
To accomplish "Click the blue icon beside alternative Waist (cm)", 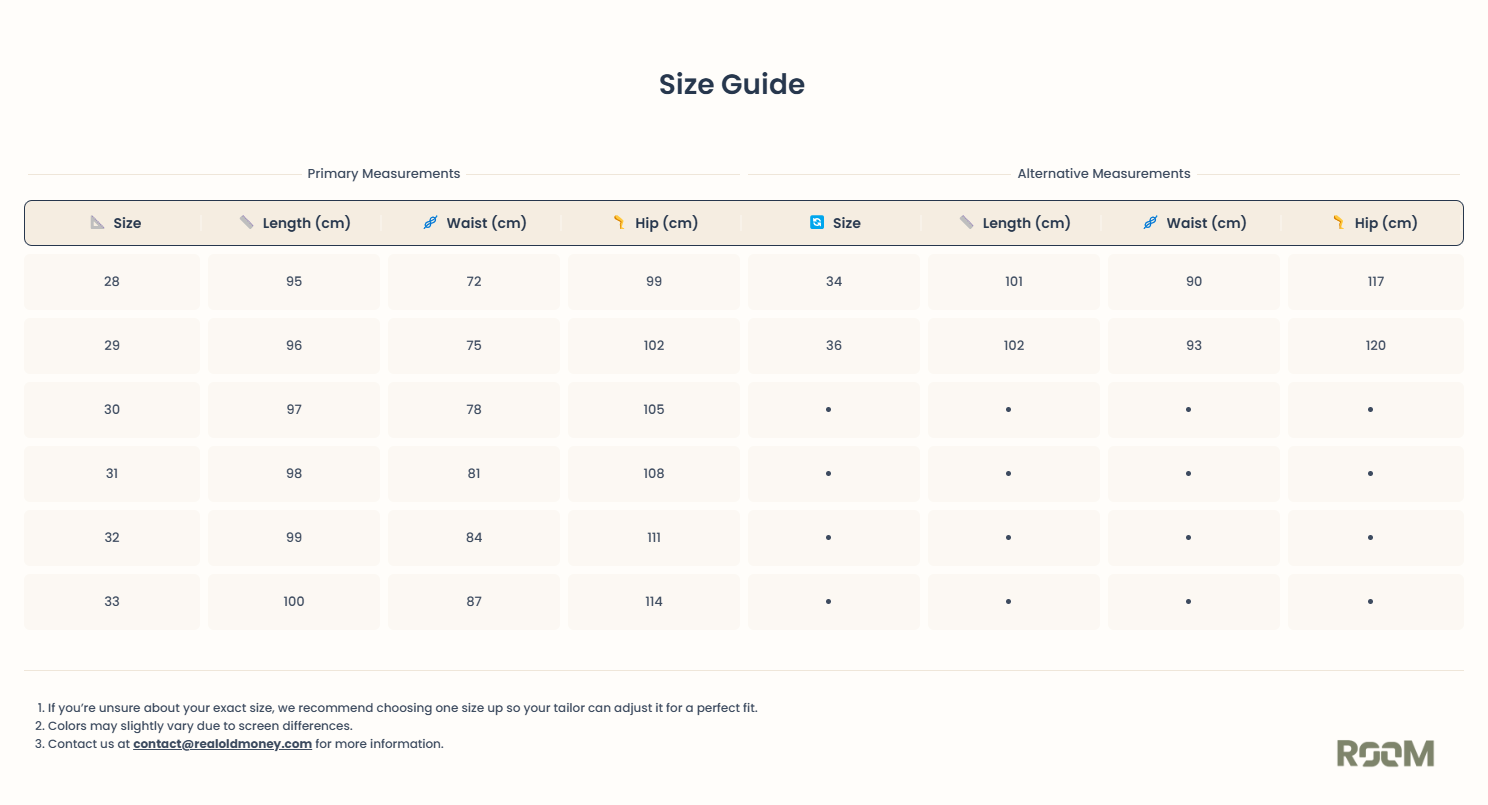I will pyautogui.click(x=1150, y=223).
